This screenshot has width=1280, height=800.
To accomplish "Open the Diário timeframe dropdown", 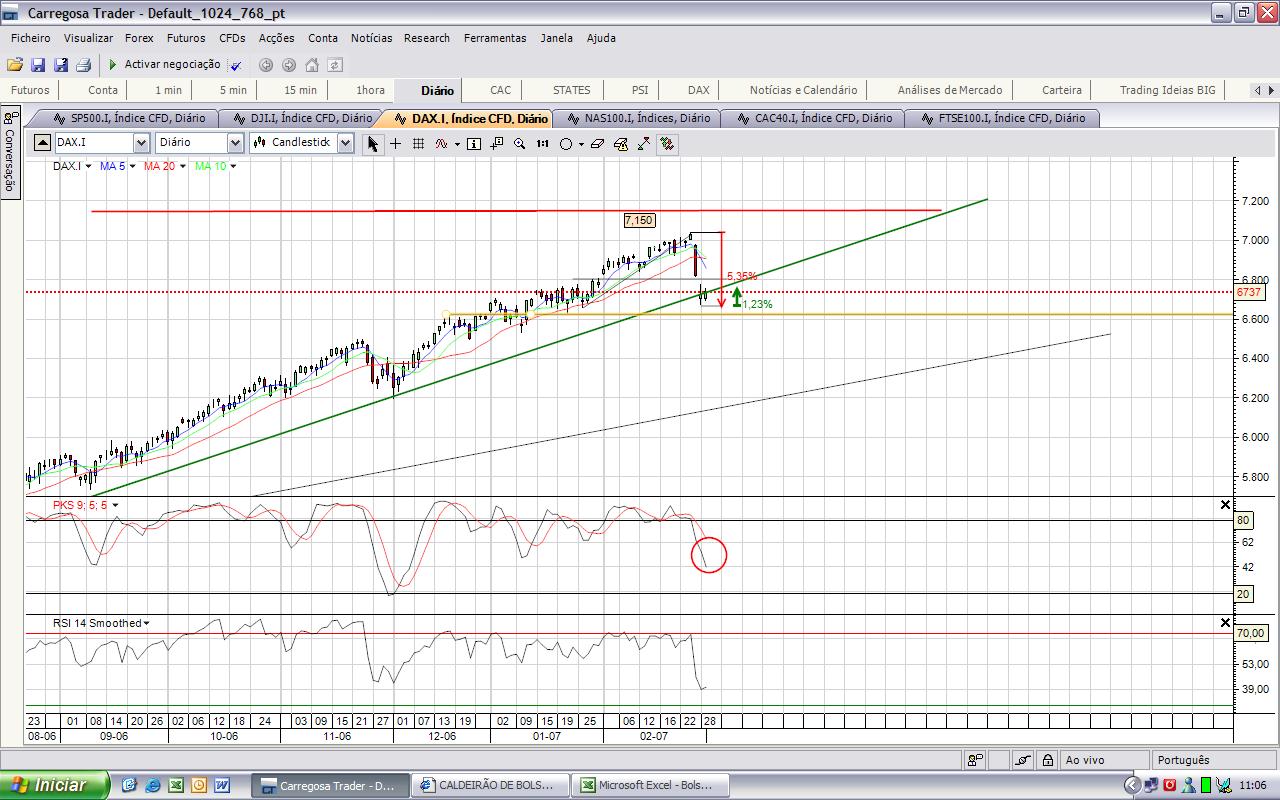I will pyautogui.click(x=235, y=143).
